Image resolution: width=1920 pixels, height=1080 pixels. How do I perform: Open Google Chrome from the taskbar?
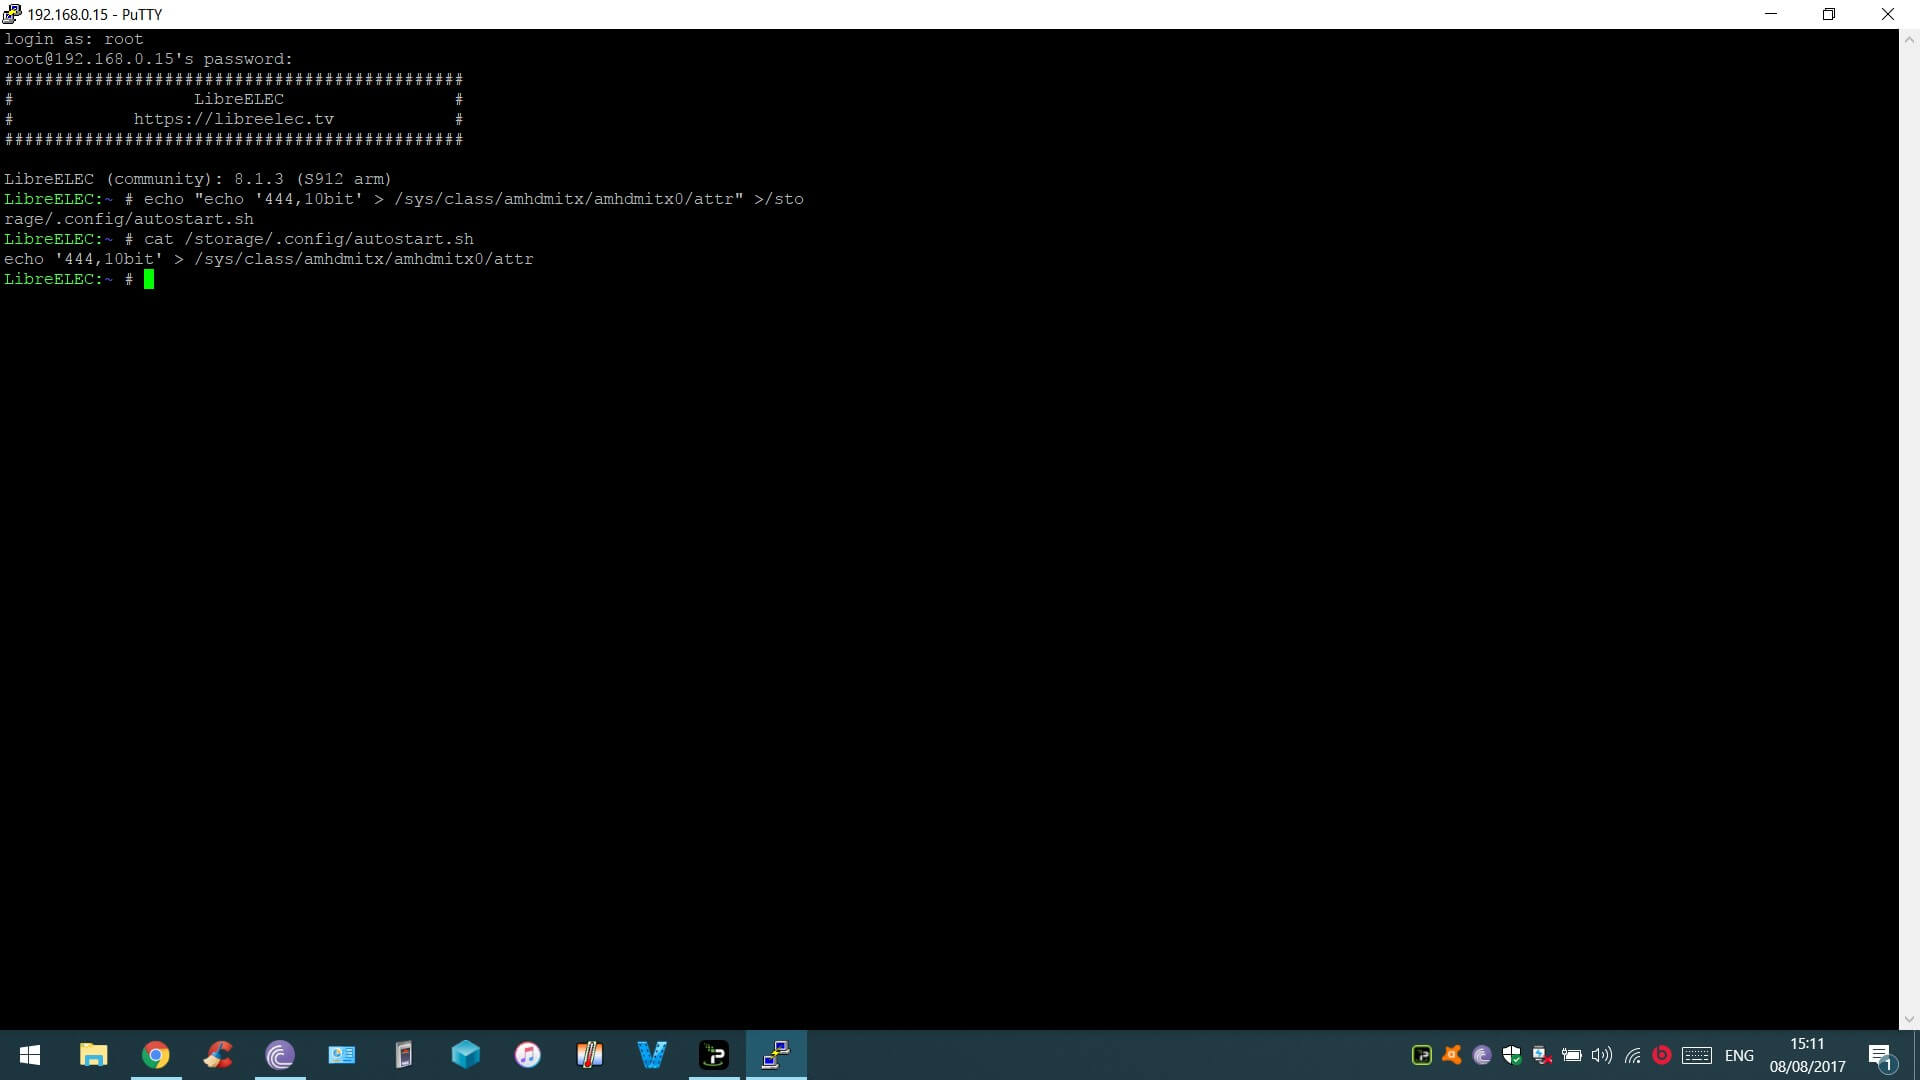(x=156, y=1055)
